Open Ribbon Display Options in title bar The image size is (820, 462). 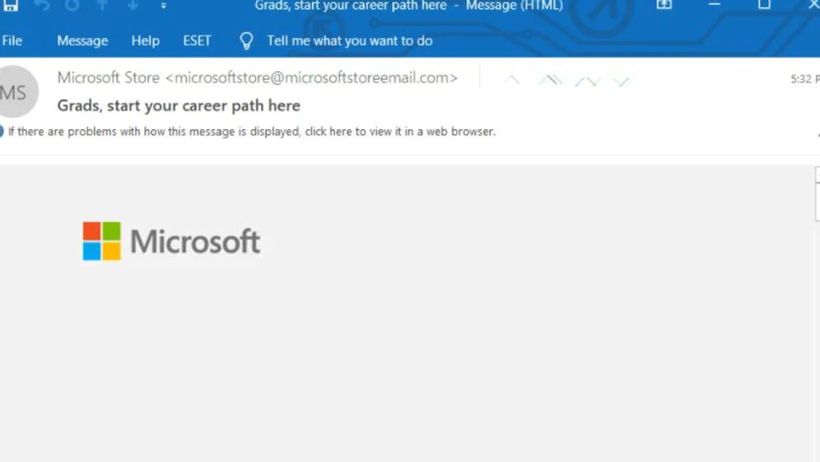click(664, 5)
